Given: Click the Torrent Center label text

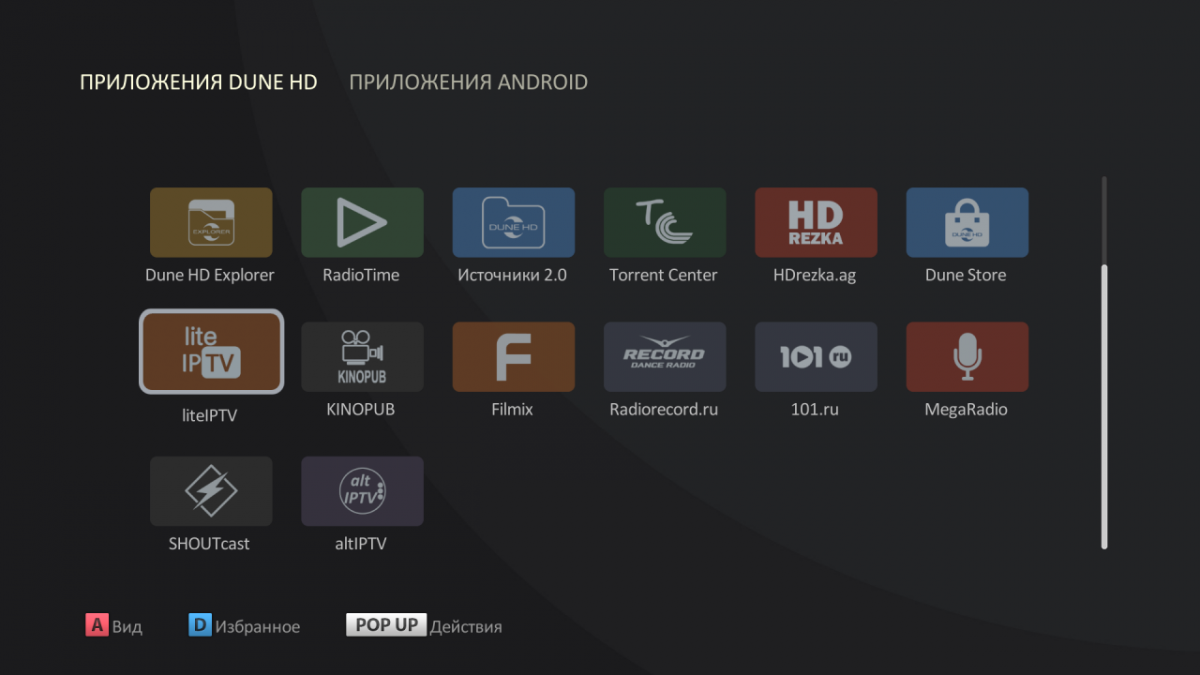Looking at the screenshot, I should (663, 275).
